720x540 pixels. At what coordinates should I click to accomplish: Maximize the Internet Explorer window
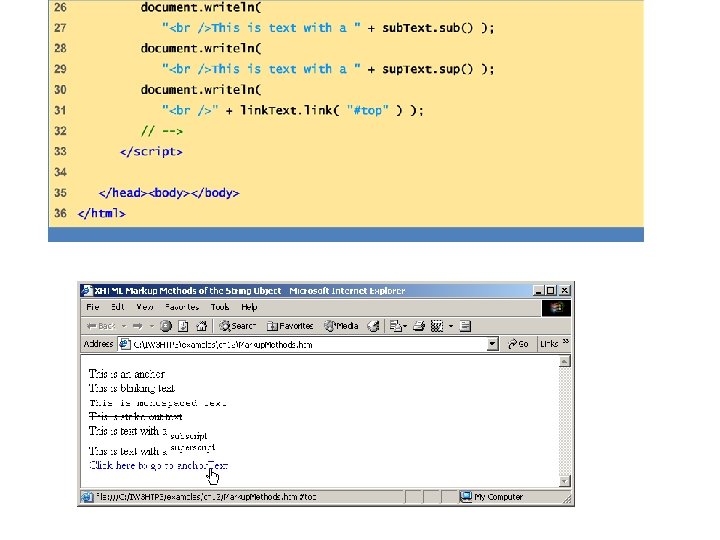pos(550,291)
